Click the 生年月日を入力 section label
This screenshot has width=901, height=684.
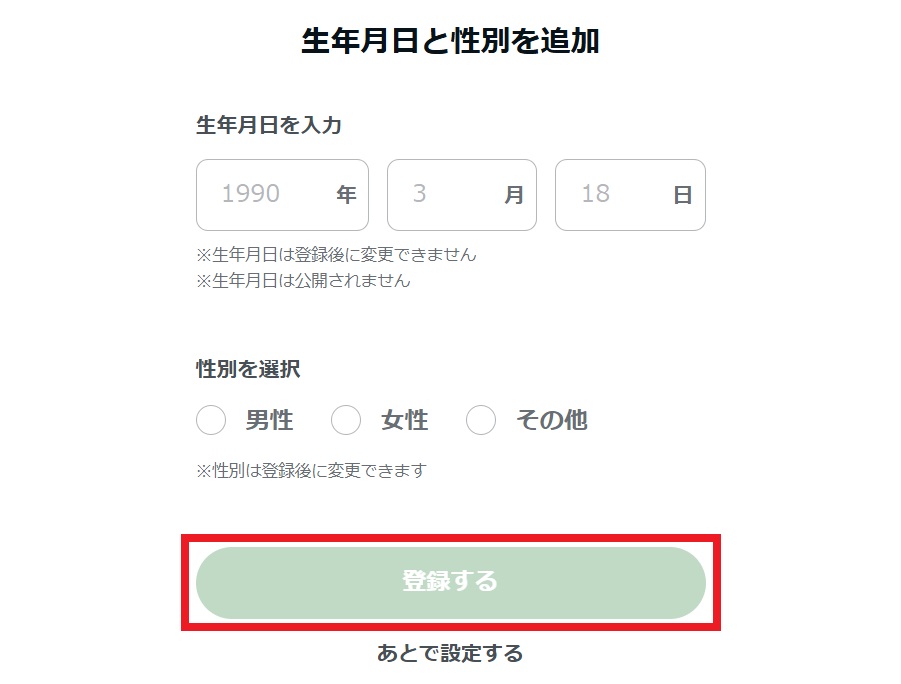point(269,125)
